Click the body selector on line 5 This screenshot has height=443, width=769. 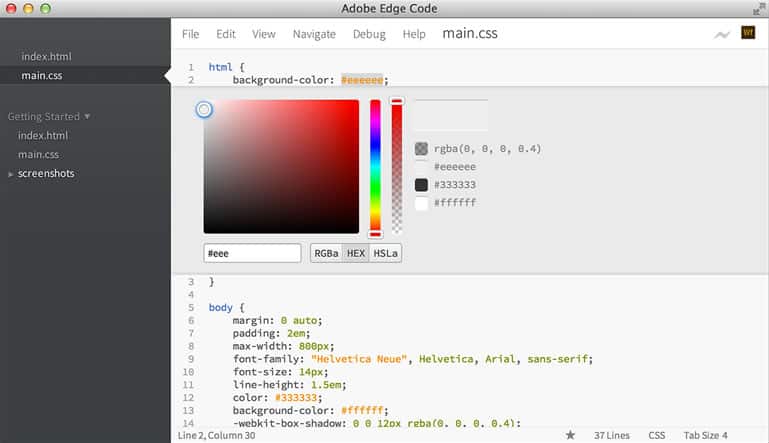[x=220, y=308]
